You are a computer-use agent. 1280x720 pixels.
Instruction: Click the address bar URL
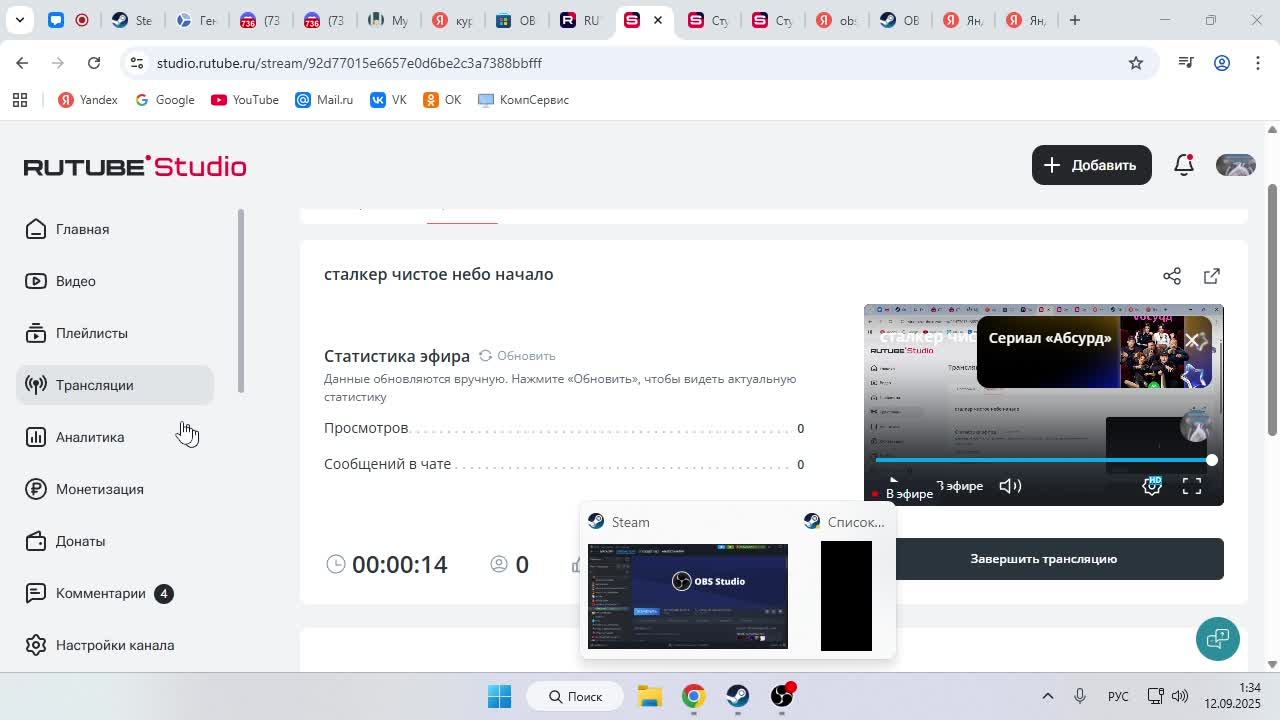pos(349,63)
